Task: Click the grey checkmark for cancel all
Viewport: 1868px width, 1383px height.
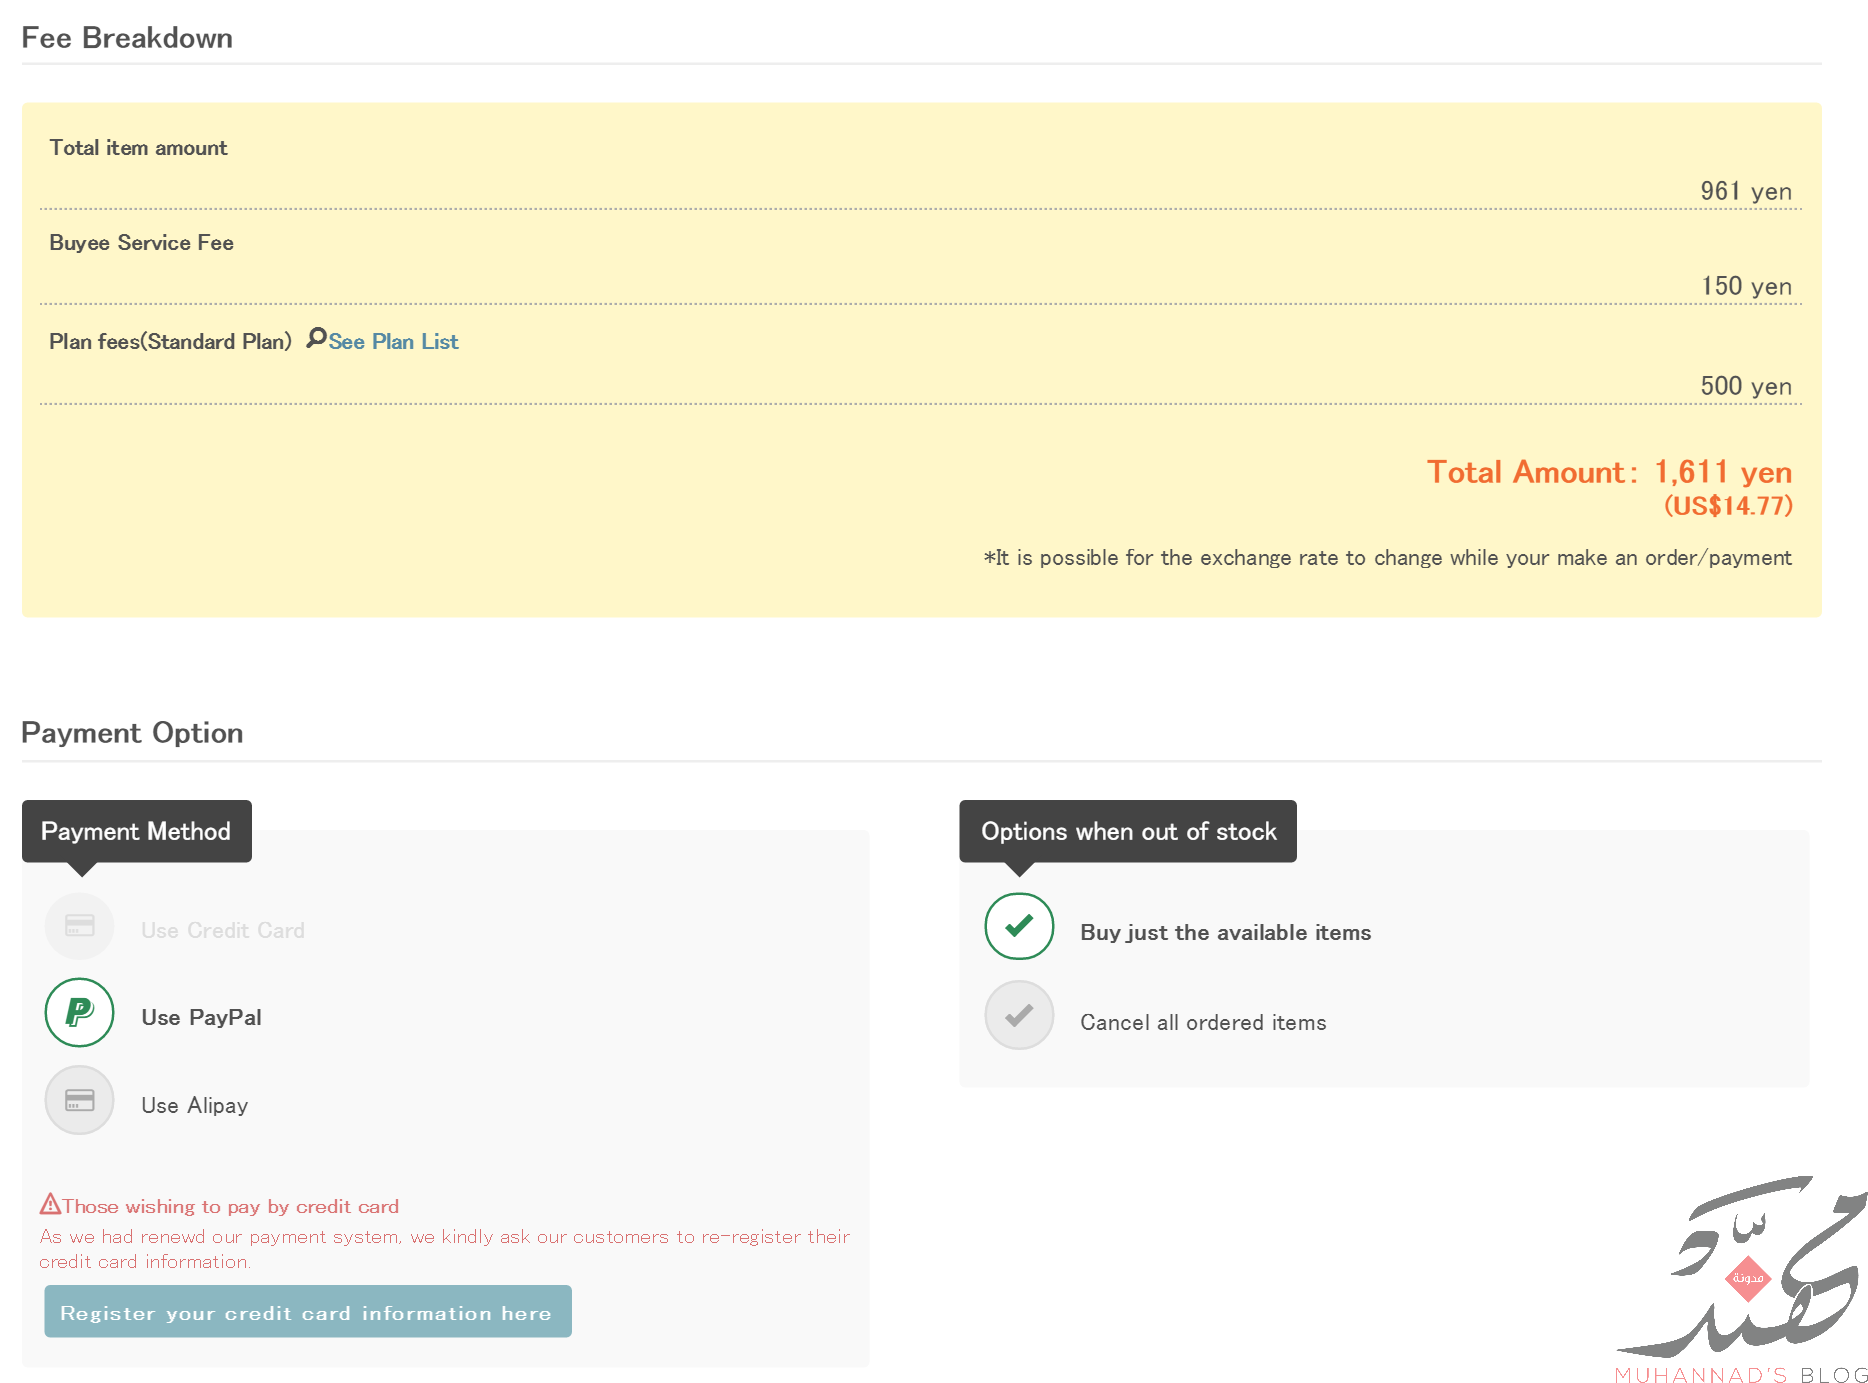Action: (x=1019, y=1016)
